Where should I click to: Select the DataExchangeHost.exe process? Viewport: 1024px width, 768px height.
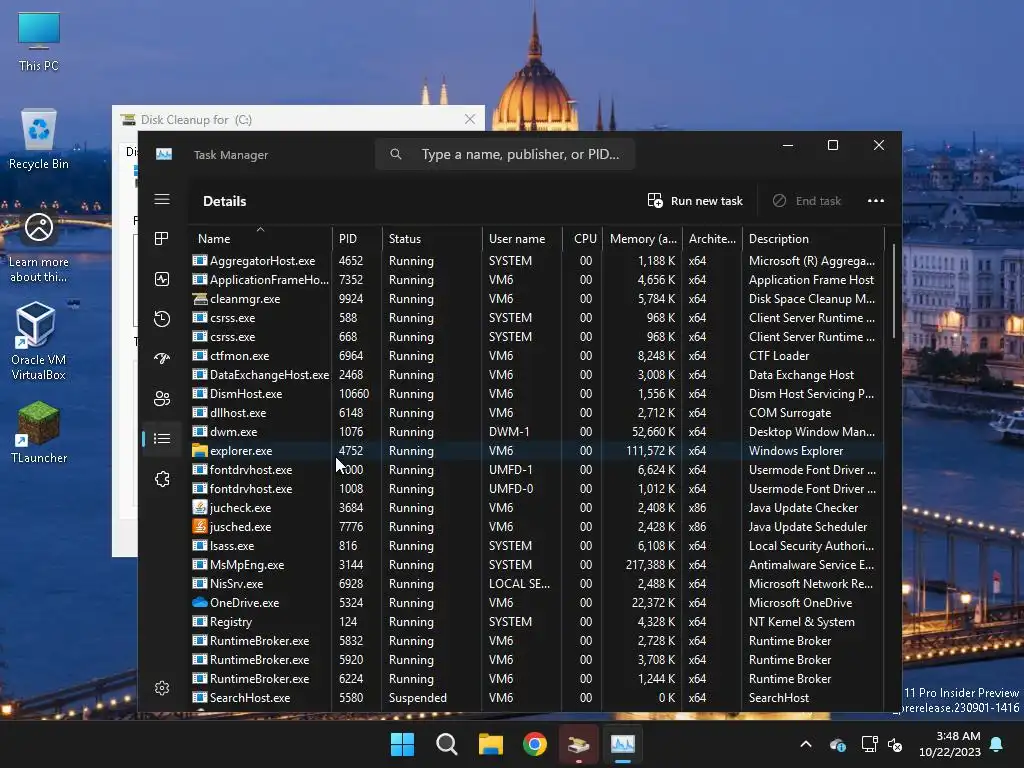[537, 375]
